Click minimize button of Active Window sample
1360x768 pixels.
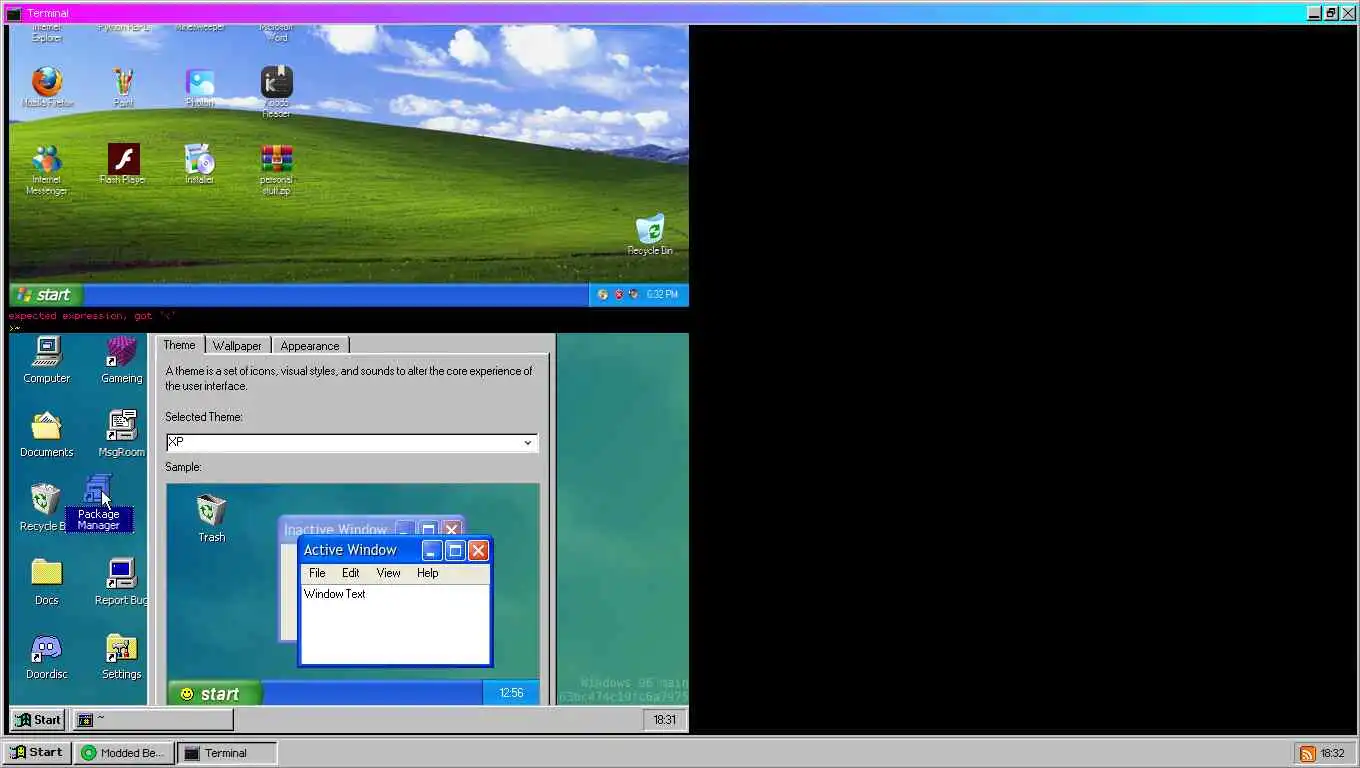point(432,550)
